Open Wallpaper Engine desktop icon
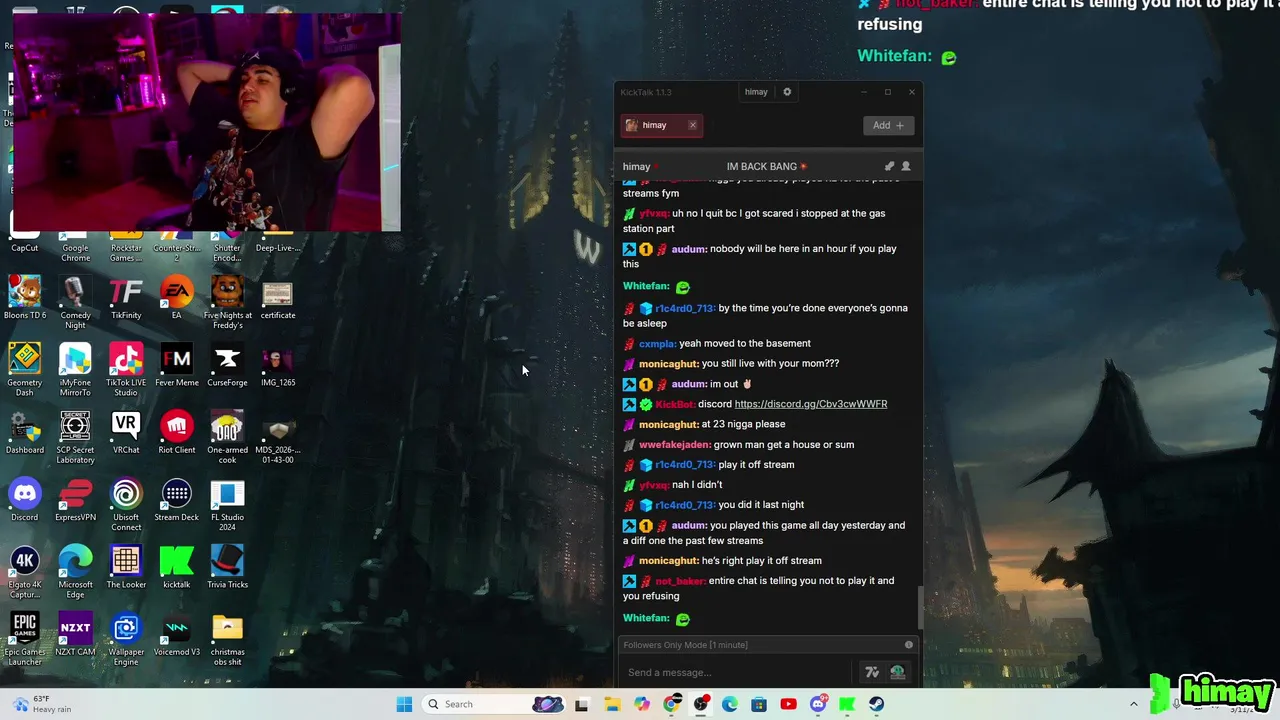This screenshot has width=1280, height=720. point(126,638)
